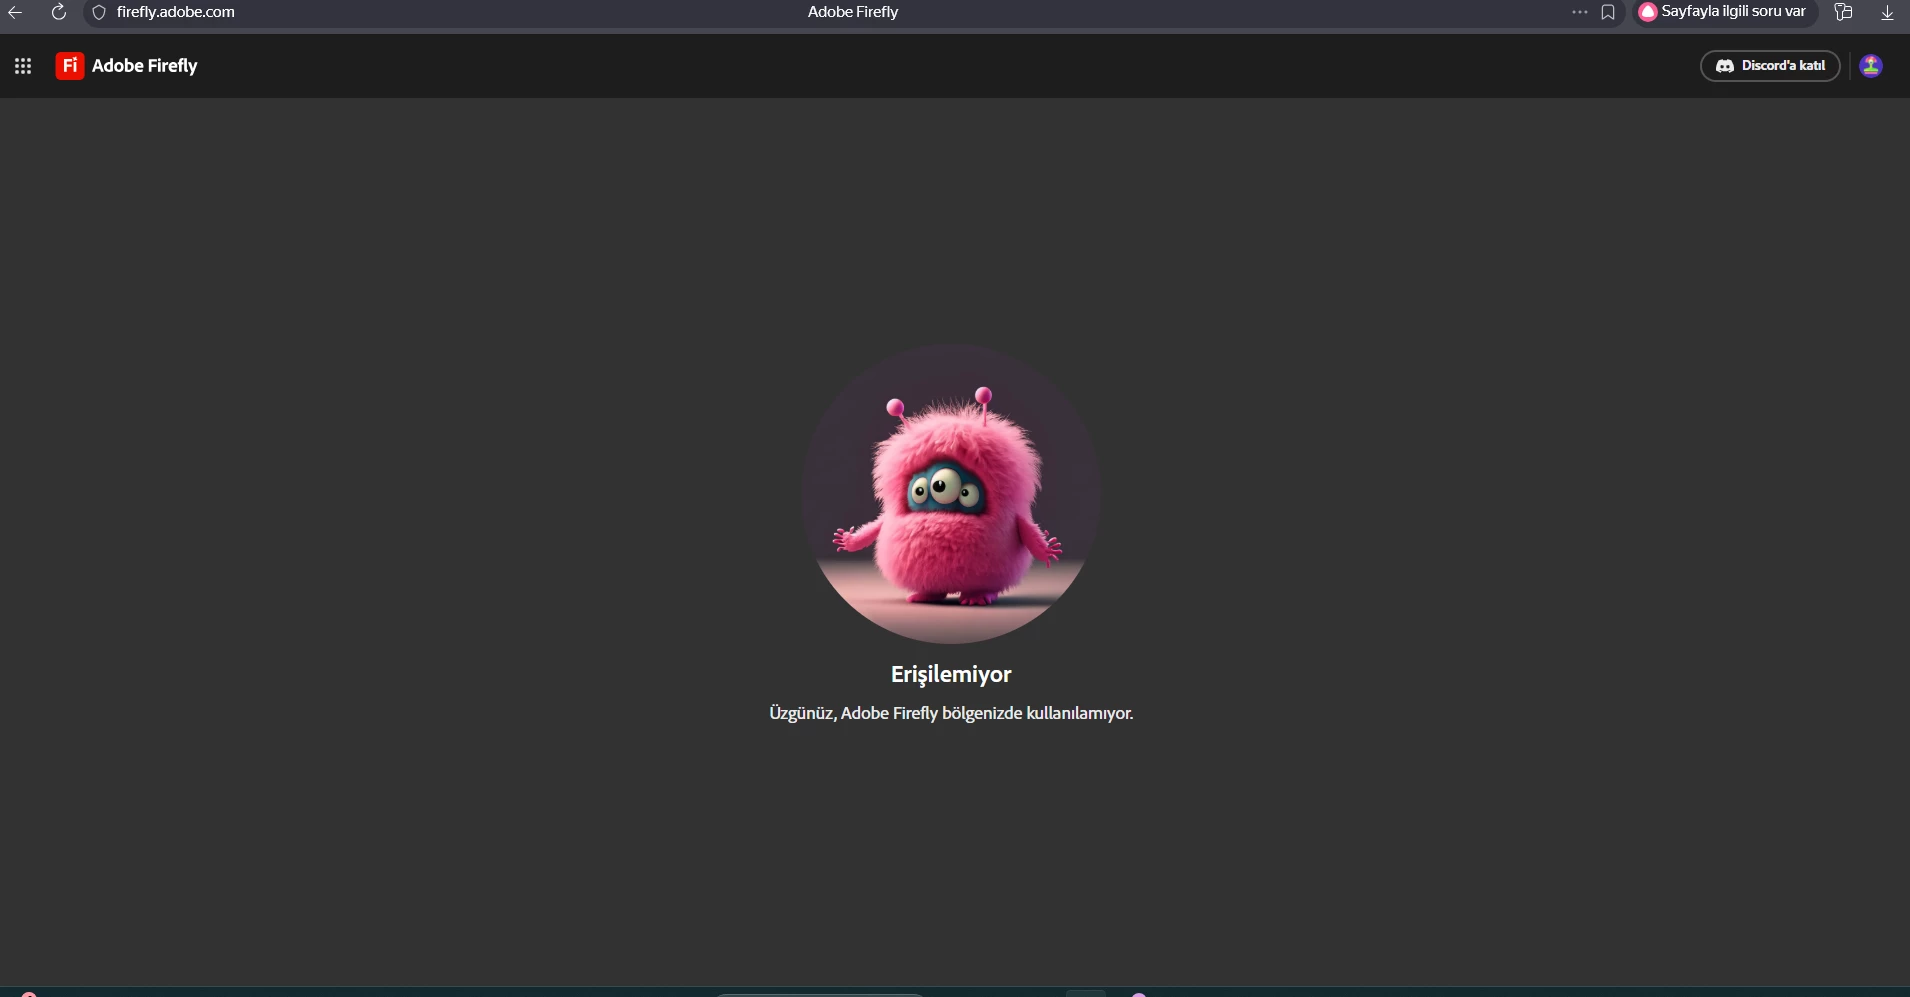Join Discord via 'Discord'a katıl' button

tap(1770, 66)
